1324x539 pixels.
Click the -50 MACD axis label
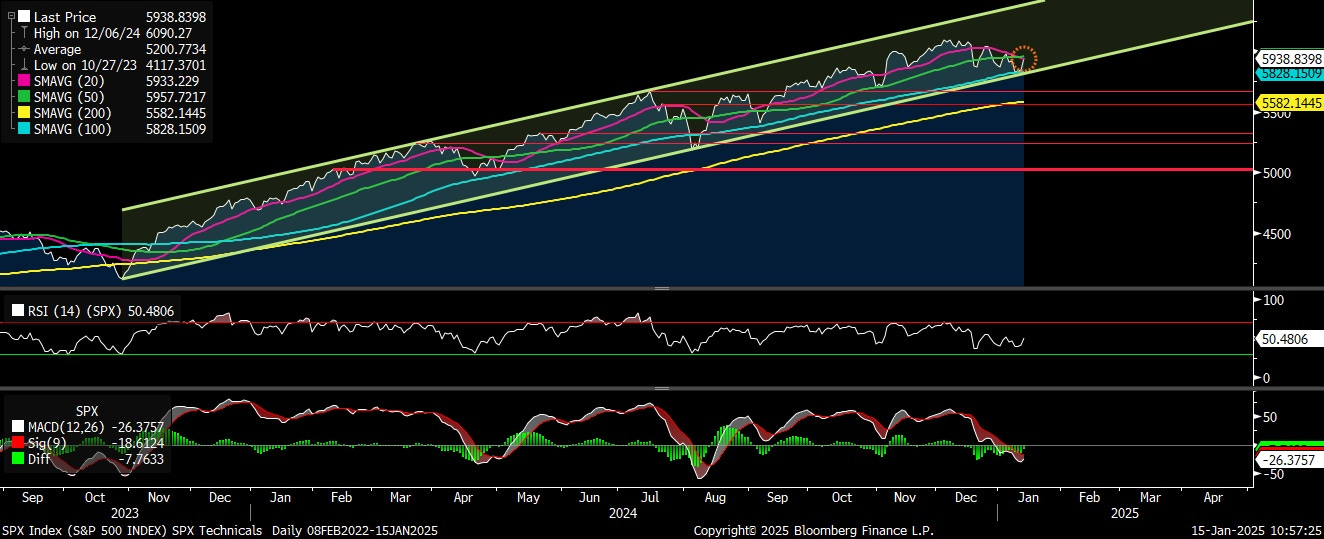(1273, 474)
